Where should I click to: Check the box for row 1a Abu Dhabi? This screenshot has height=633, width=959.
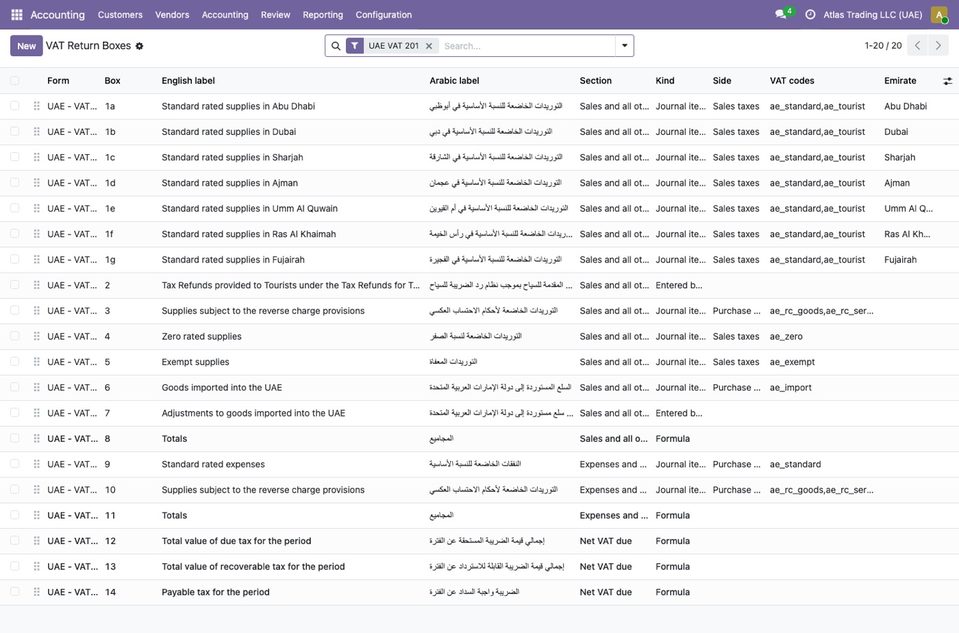point(15,106)
